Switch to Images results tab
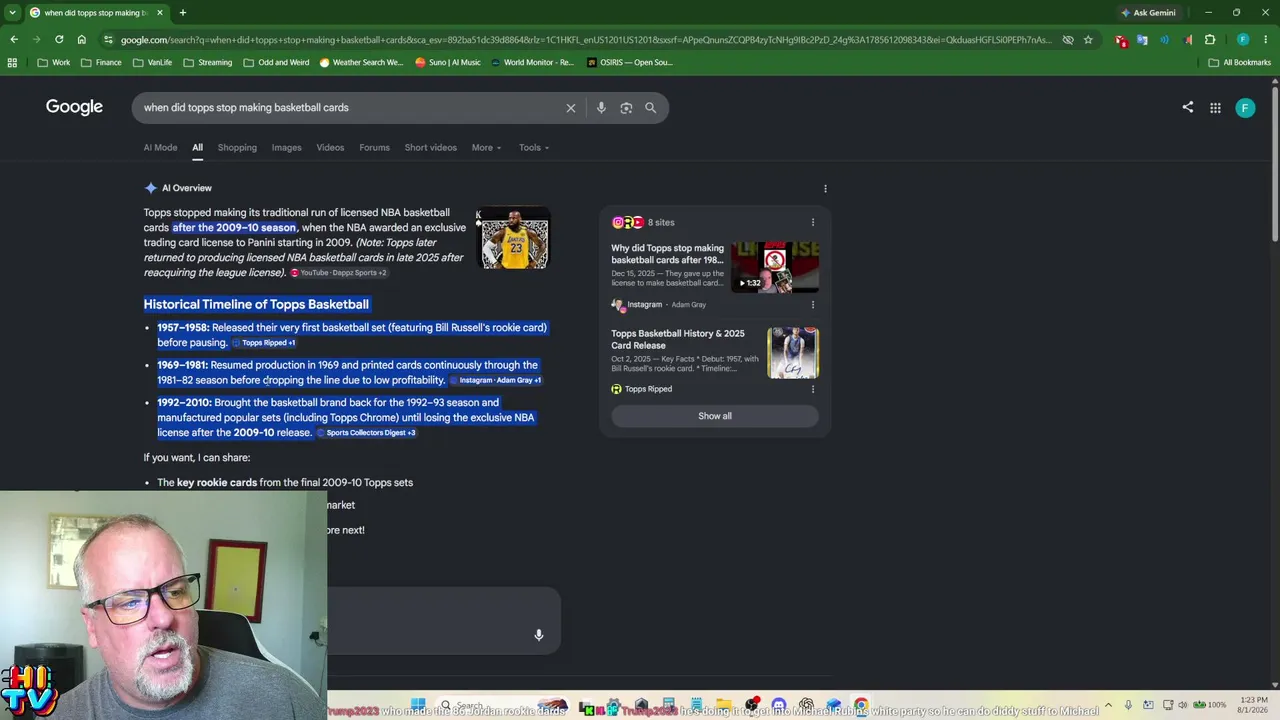Viewport: 1280px width, 720px height. (286, 148)
